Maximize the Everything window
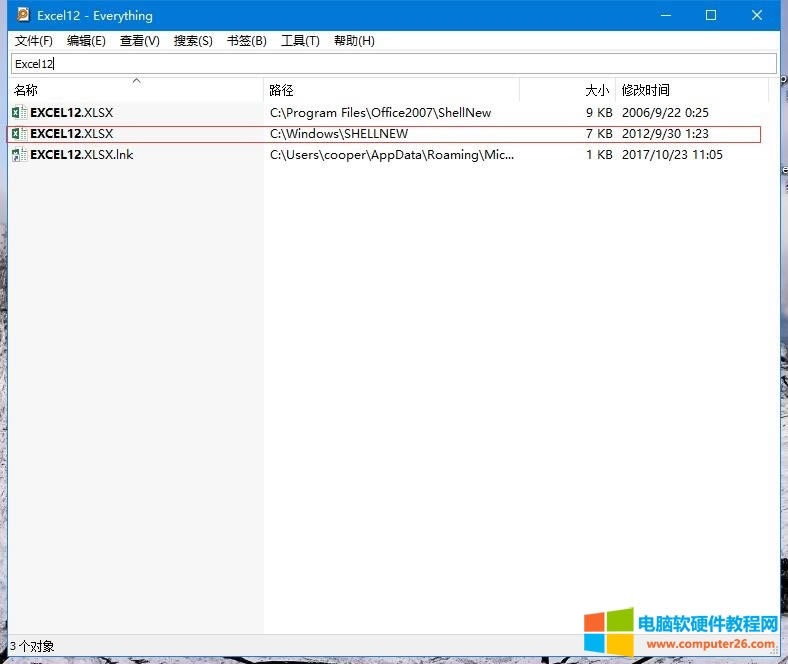Image resolution: width=788 pixels, height=664 pixels. tap(710, 15)
